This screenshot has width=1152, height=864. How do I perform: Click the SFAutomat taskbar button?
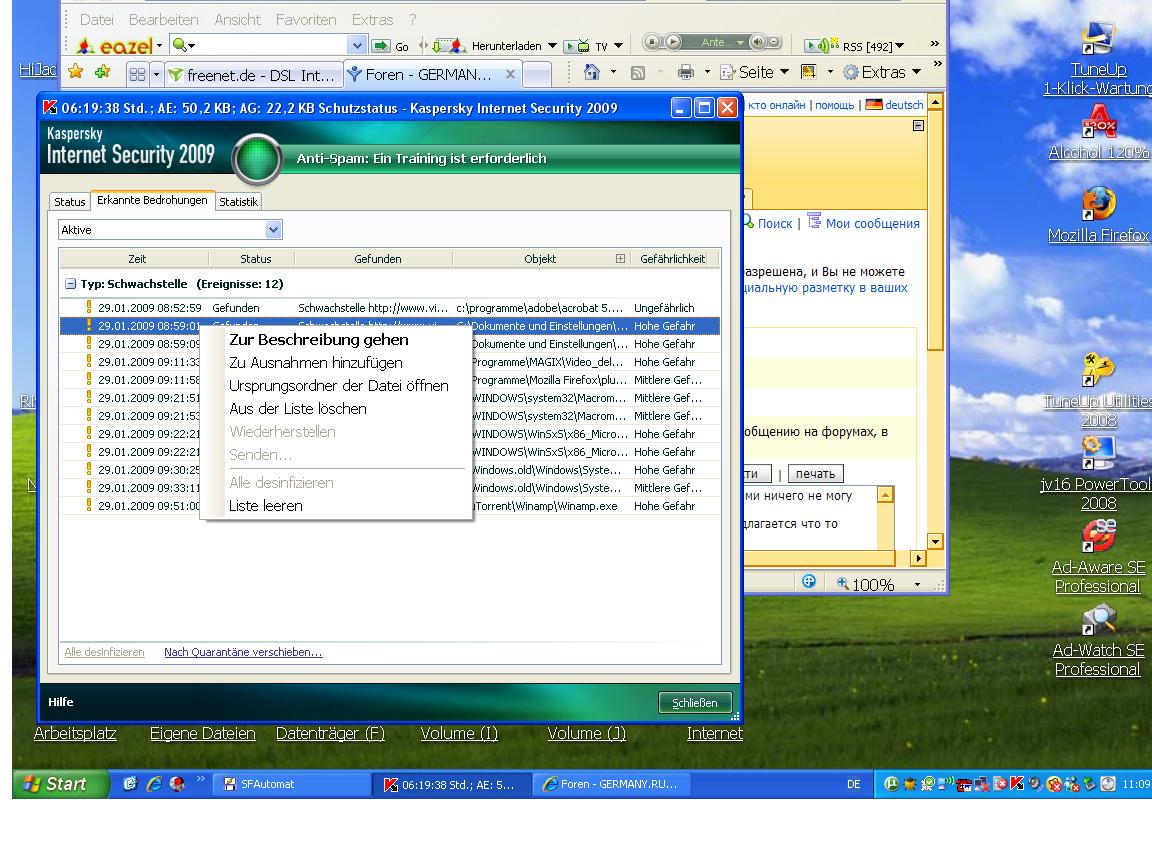click(292, 784)
